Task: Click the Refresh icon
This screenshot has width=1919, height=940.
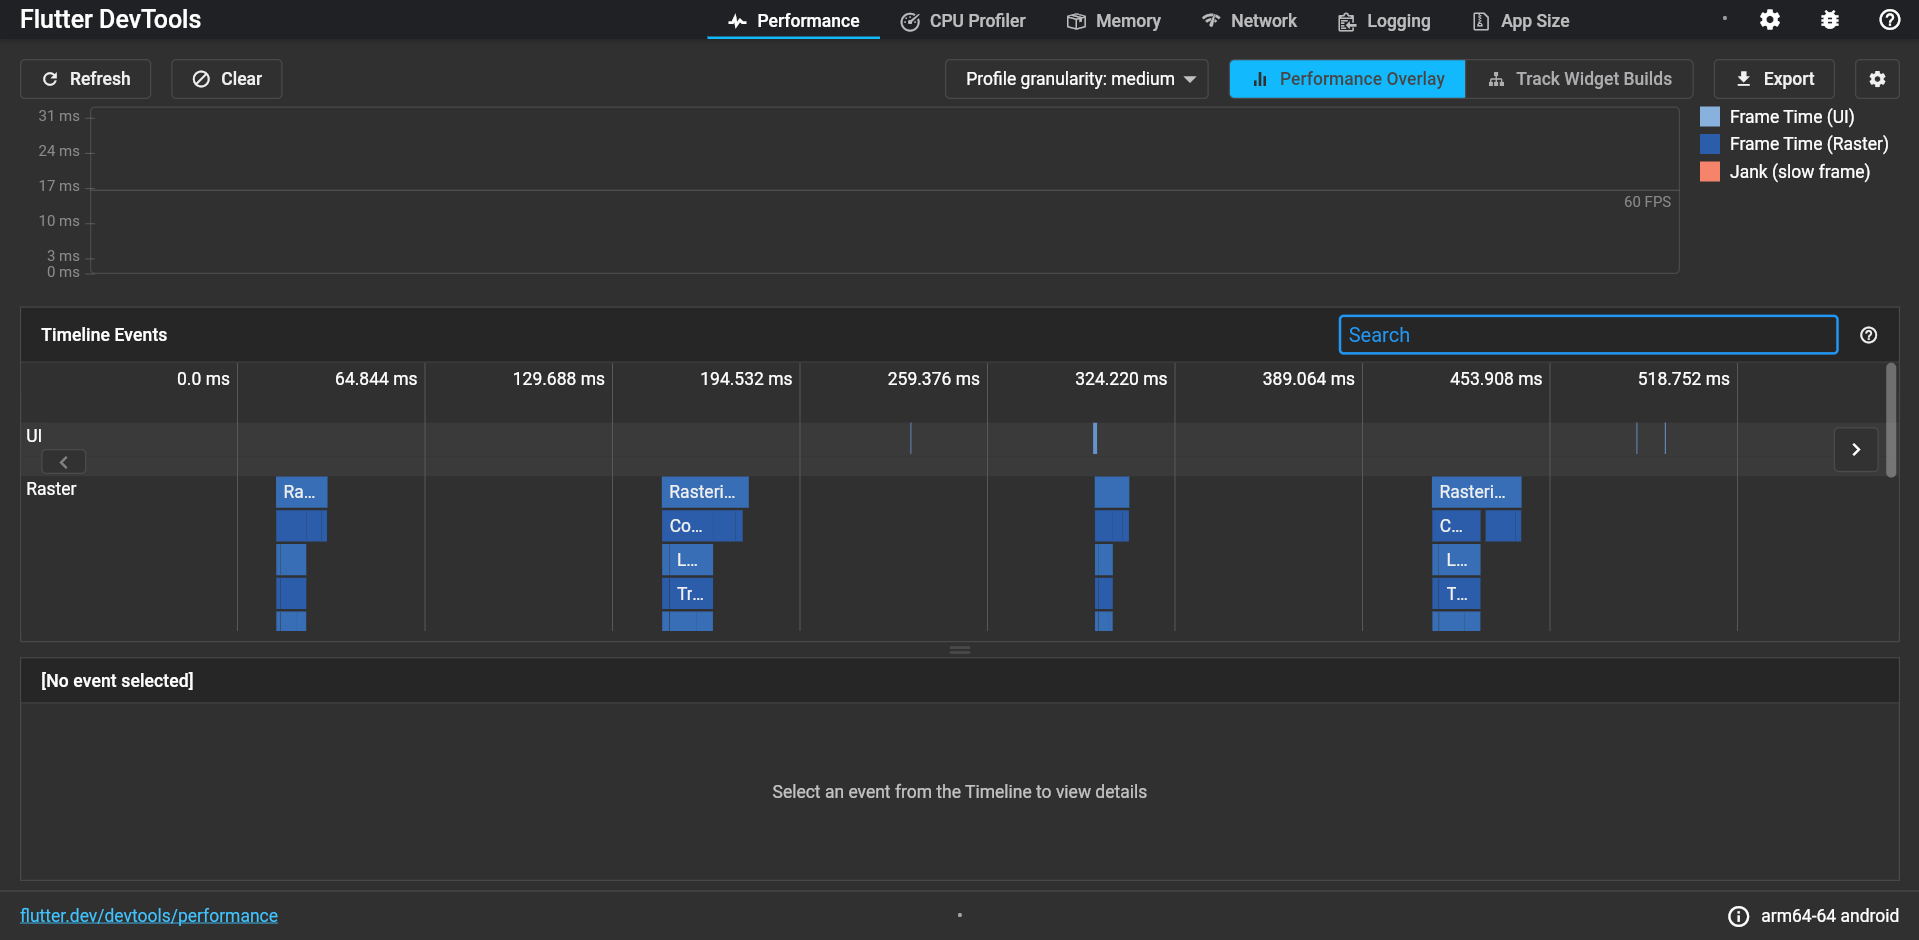Action: coord(48,78)
